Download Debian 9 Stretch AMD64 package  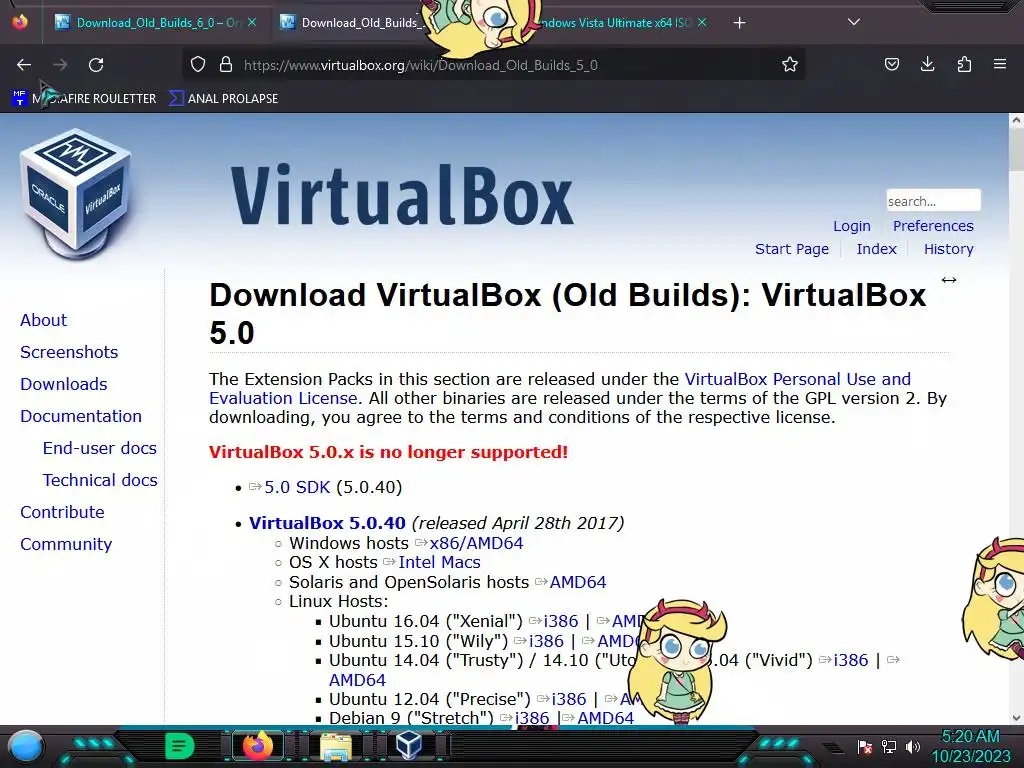[x=605, y=718]
